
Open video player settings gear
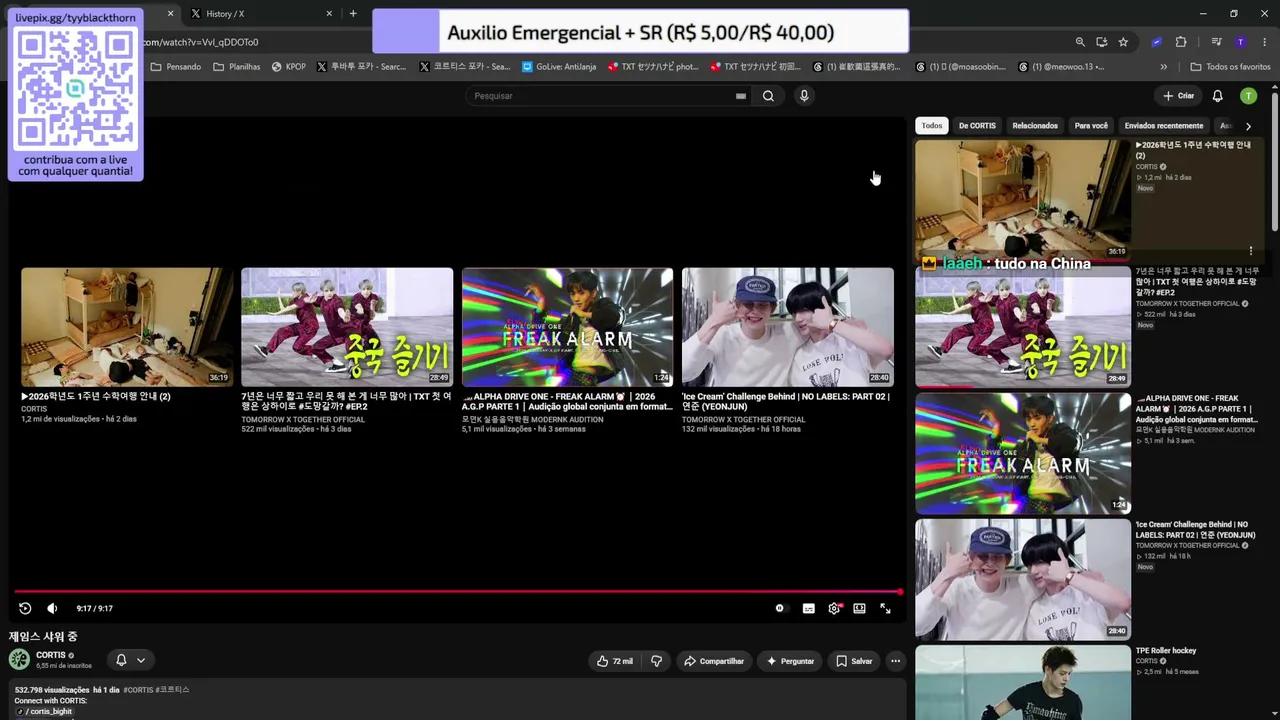pos(834,608)
